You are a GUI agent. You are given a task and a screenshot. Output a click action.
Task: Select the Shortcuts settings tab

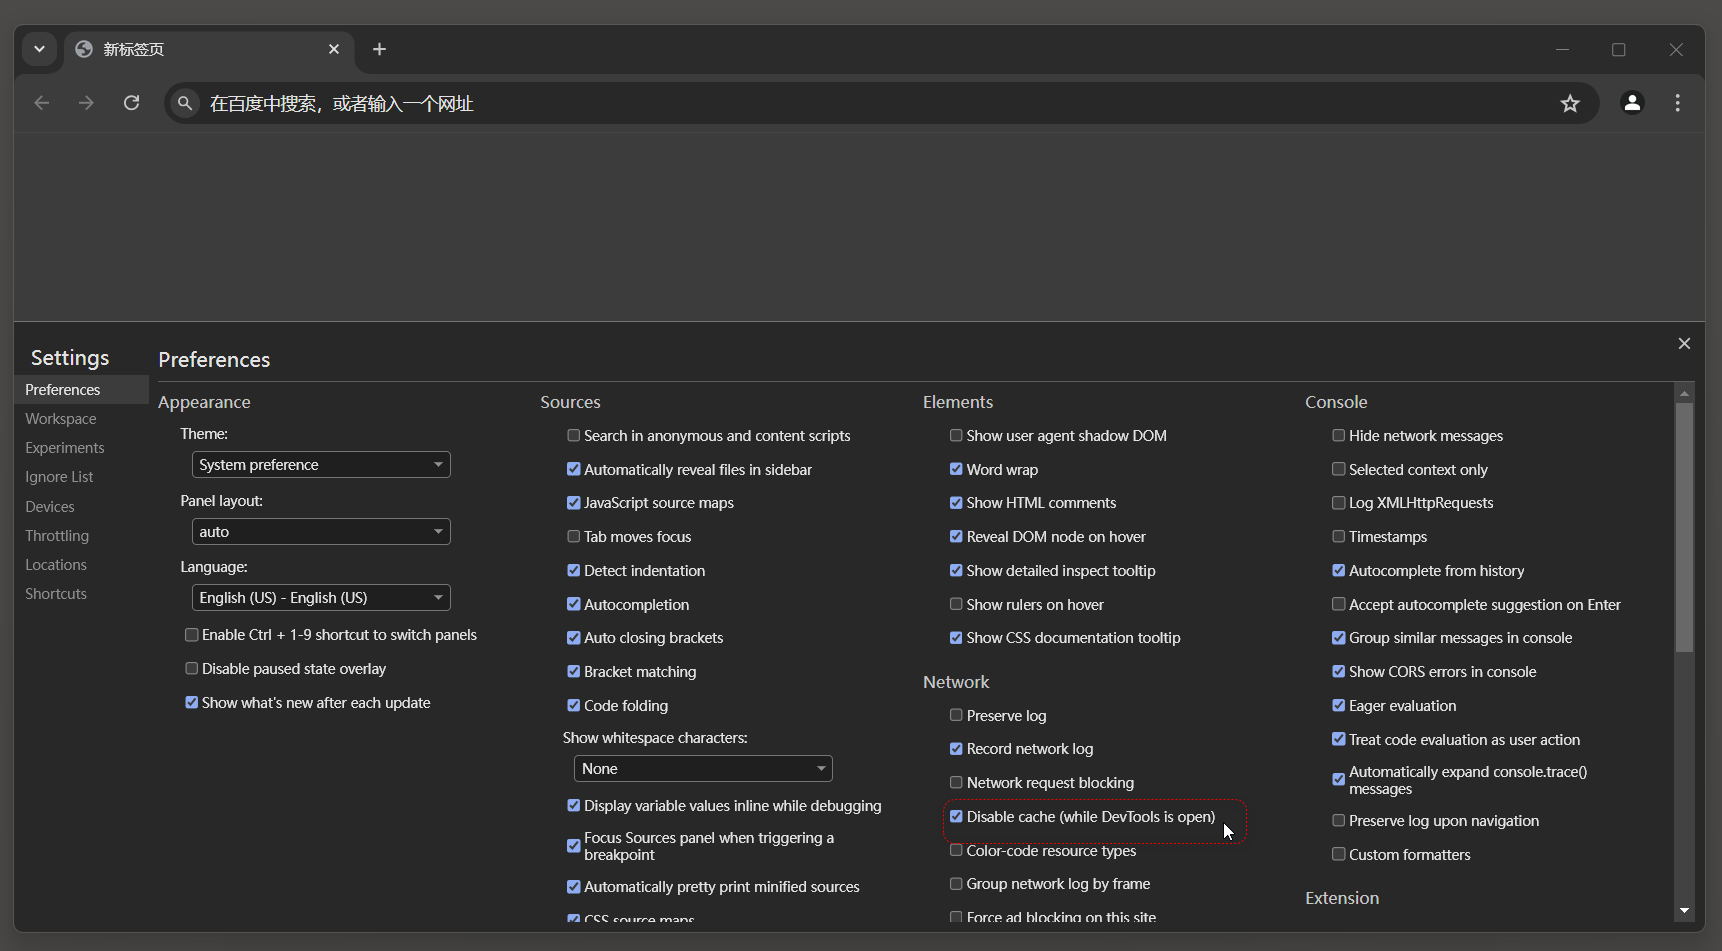point(81,594)
